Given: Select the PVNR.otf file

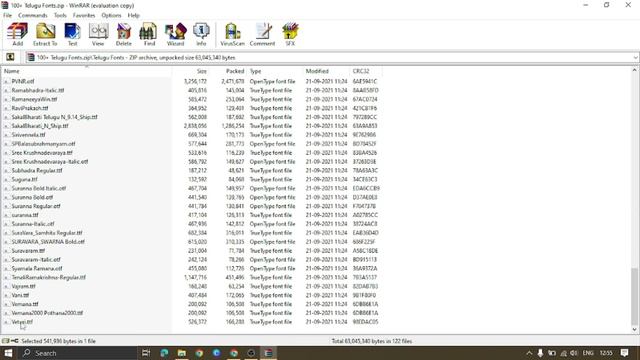Looking at the screenshot, I should point(23,81).
